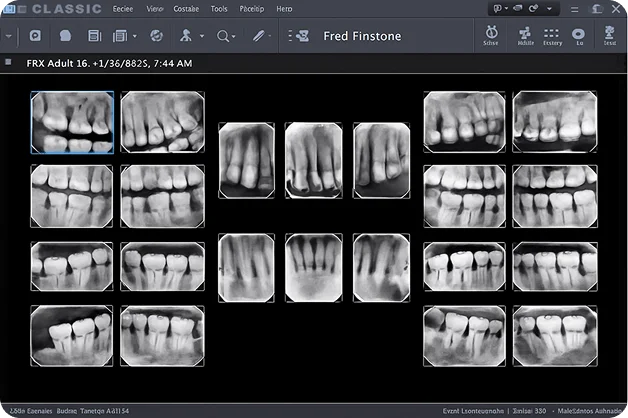The image size is (628, 418).
Task: Click the status bar entry ending in 330
Action: (x=529, y=411)
